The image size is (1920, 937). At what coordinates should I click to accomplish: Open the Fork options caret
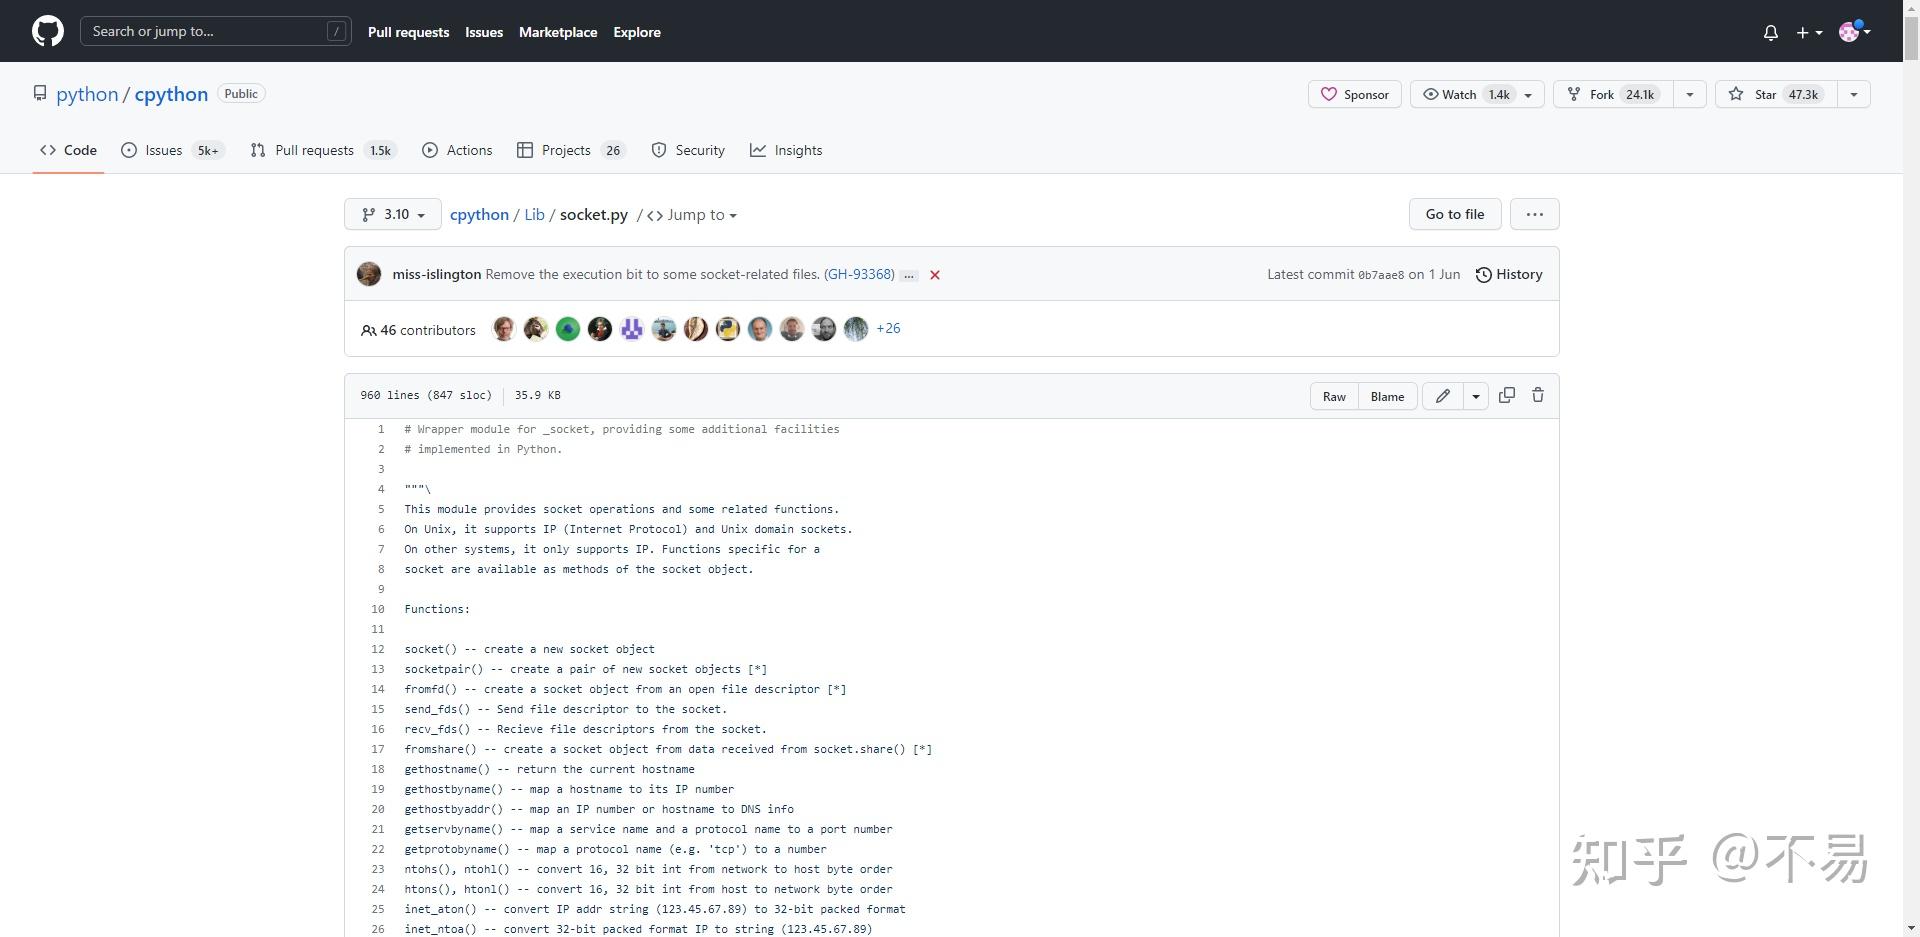1690,94
